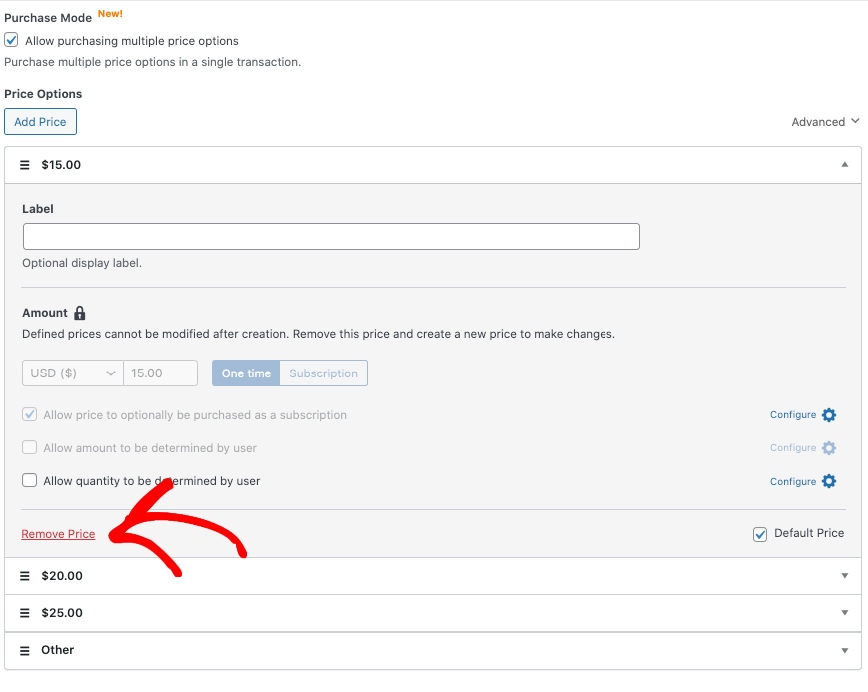This screenshot has width=868, height=692.
Task: Click the Add Price button
Action: (40, 121)
